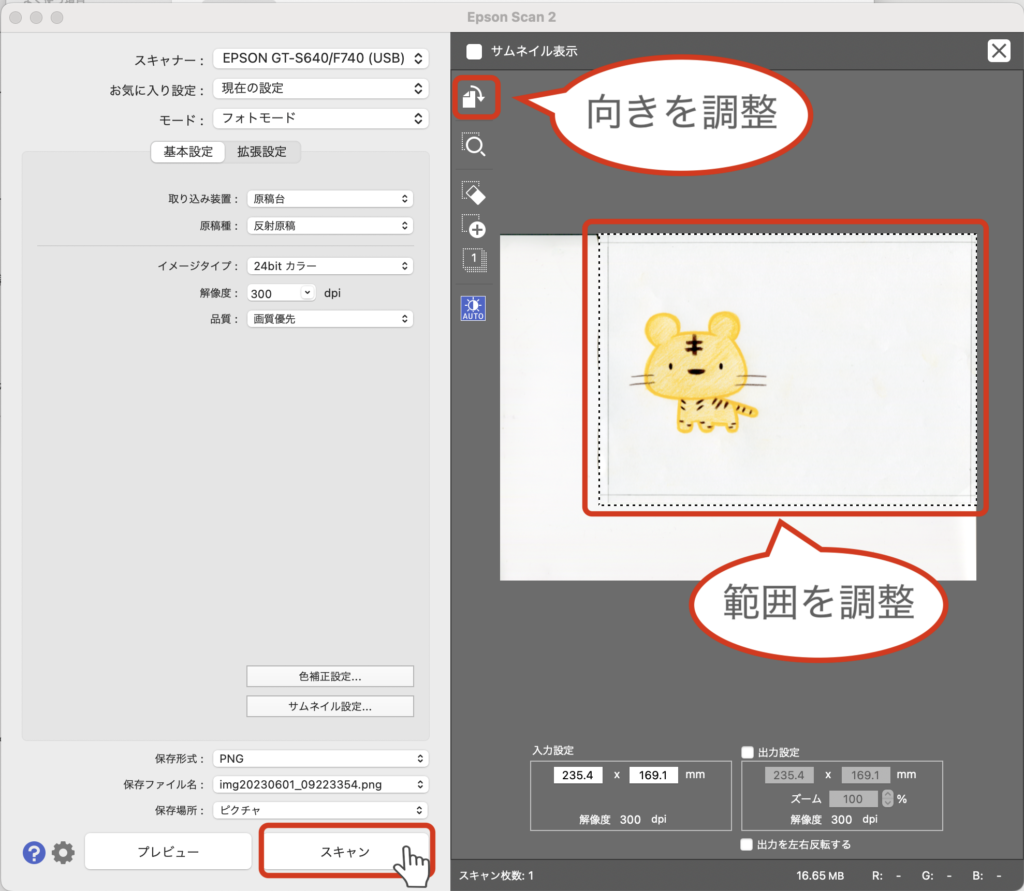Open the settings gear icon
The width and height of the screenshot is (1024, 891).
(x=63, y=852)
